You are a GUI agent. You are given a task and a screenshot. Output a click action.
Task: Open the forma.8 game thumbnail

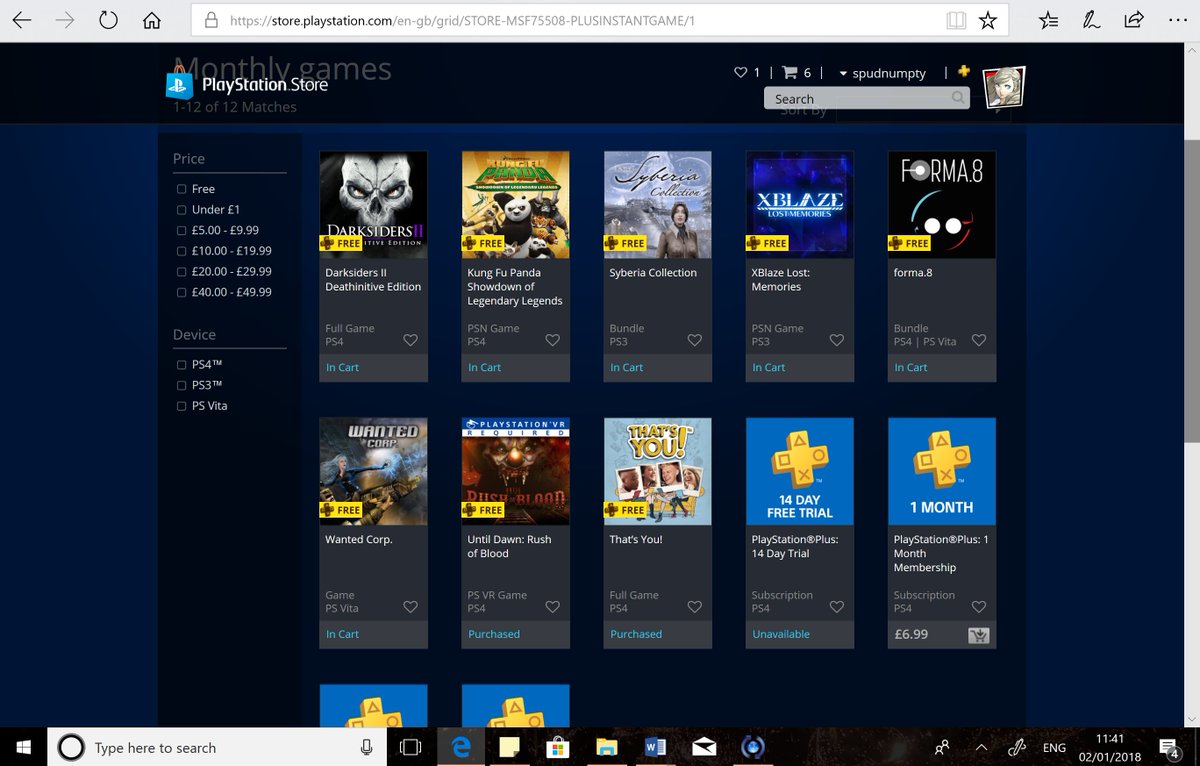(x=942, y=205)
